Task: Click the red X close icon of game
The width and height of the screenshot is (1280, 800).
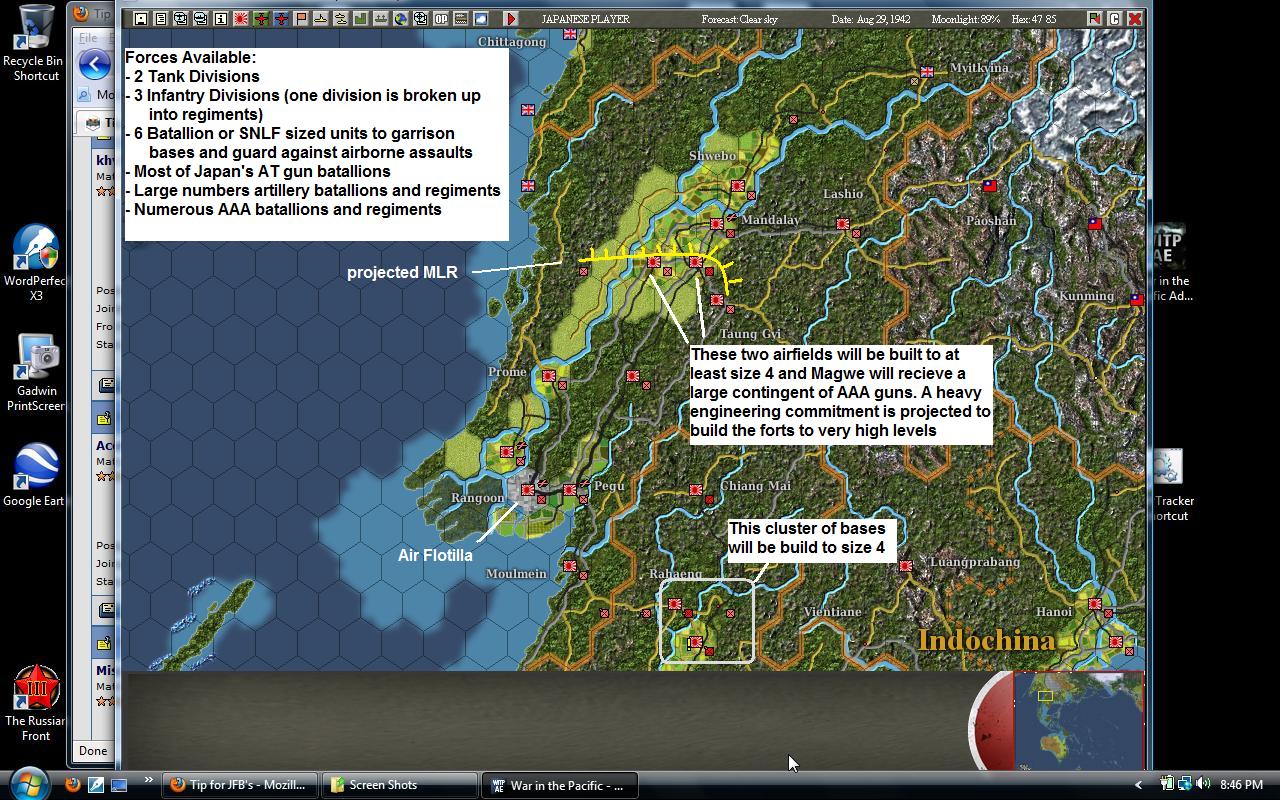Action: (1135, 18)
